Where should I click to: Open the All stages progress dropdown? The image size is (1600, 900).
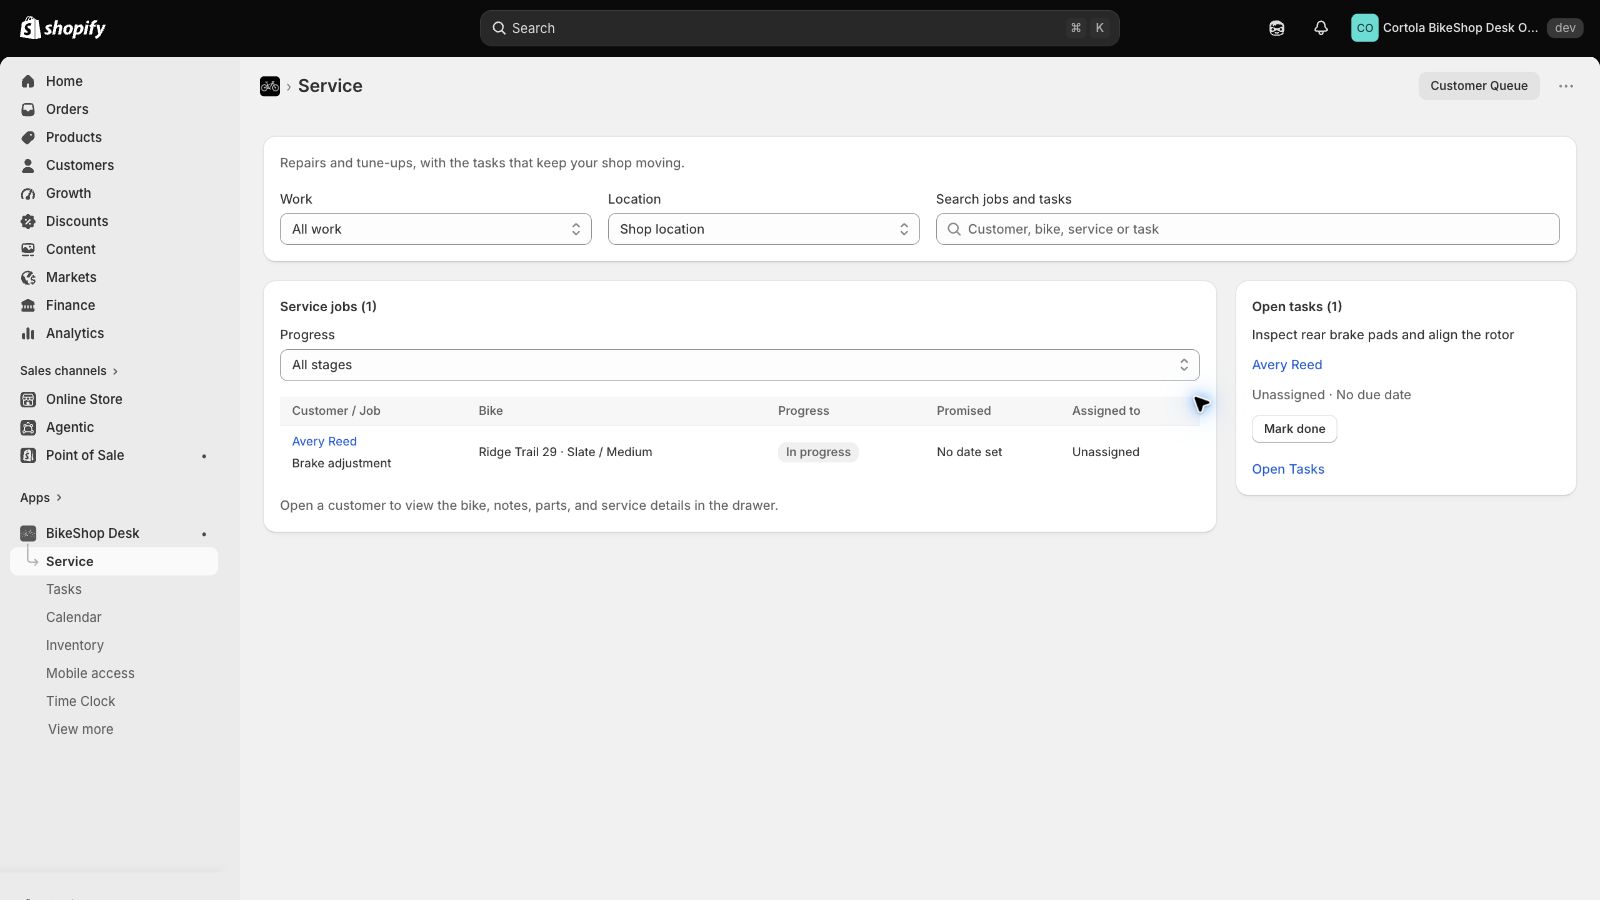pyautogui.click(x=740, y=365)
